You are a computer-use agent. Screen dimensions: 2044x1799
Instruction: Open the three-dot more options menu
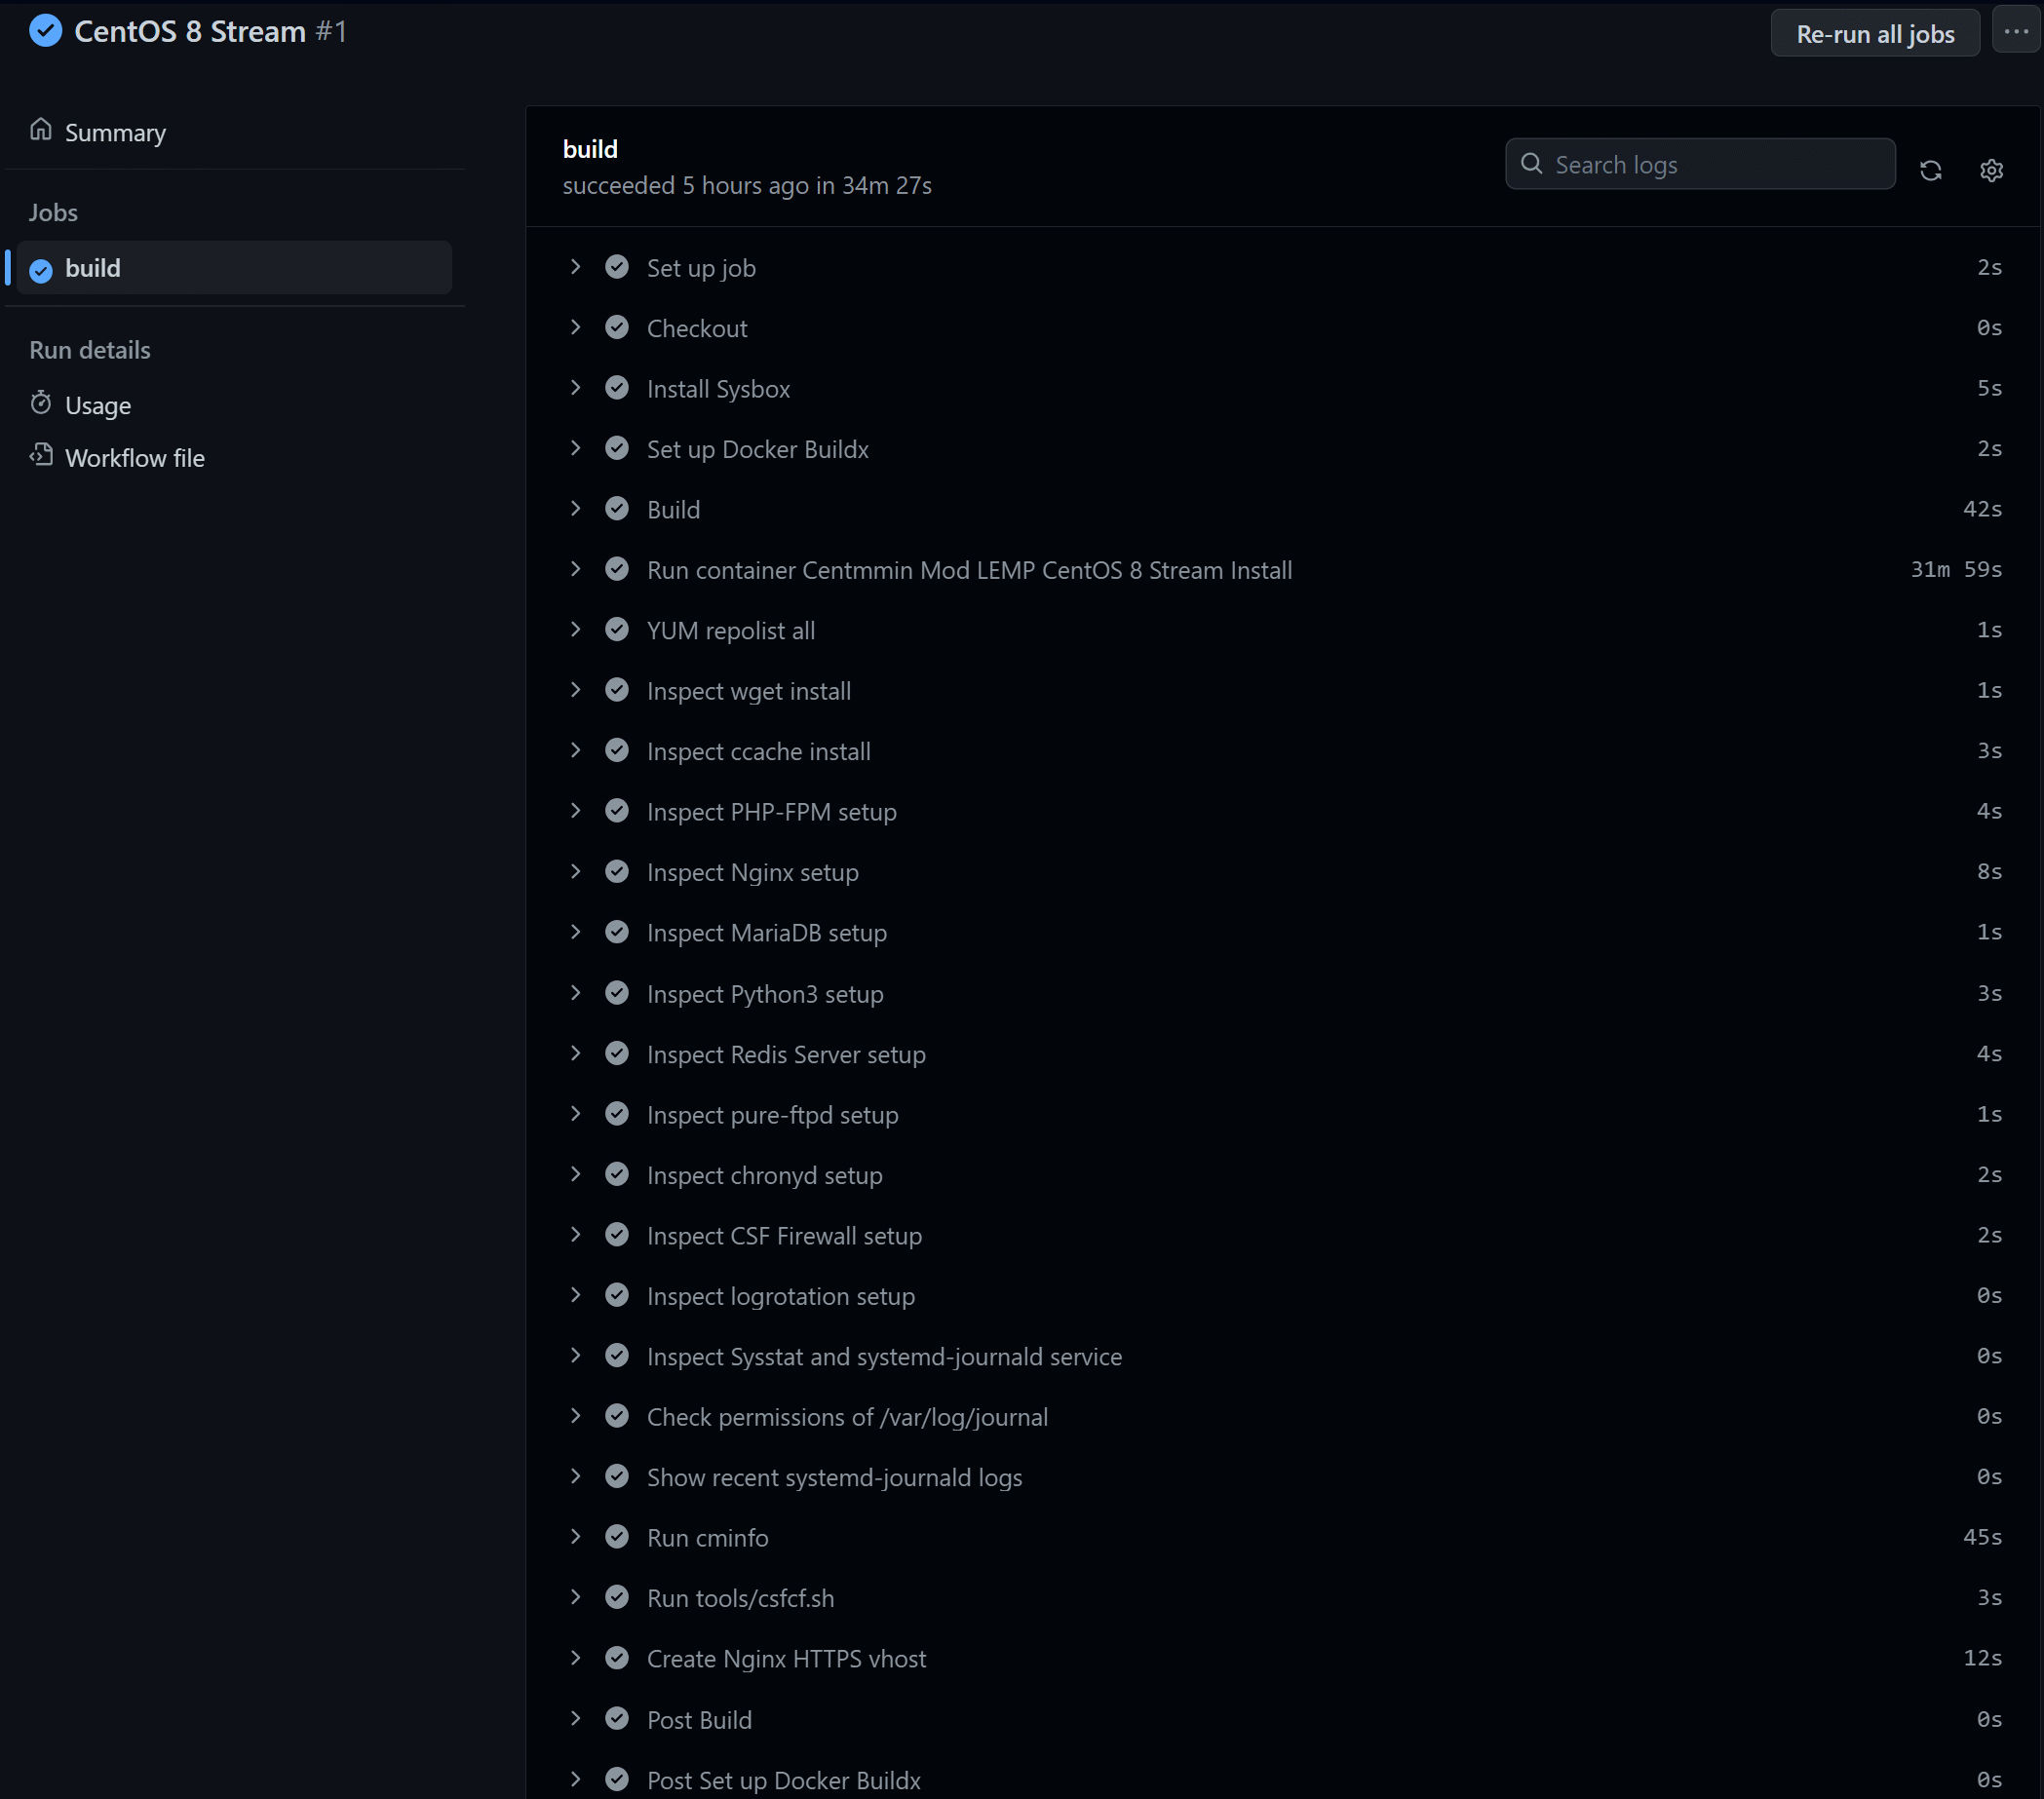pos(2016,31)
